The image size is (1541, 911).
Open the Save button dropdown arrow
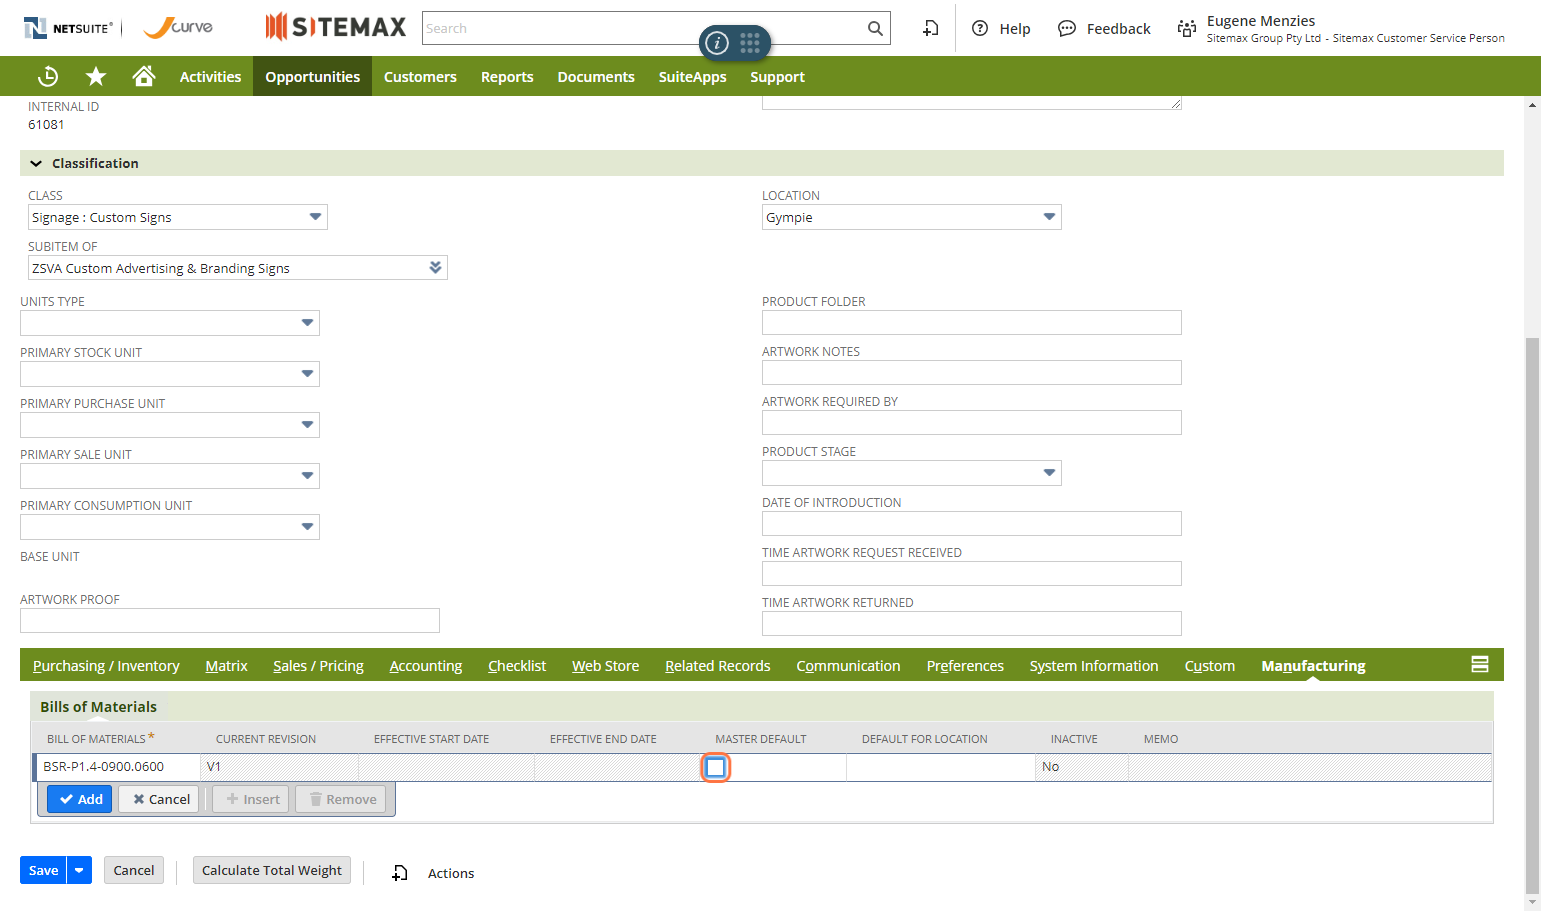click(x=79, y=870)
